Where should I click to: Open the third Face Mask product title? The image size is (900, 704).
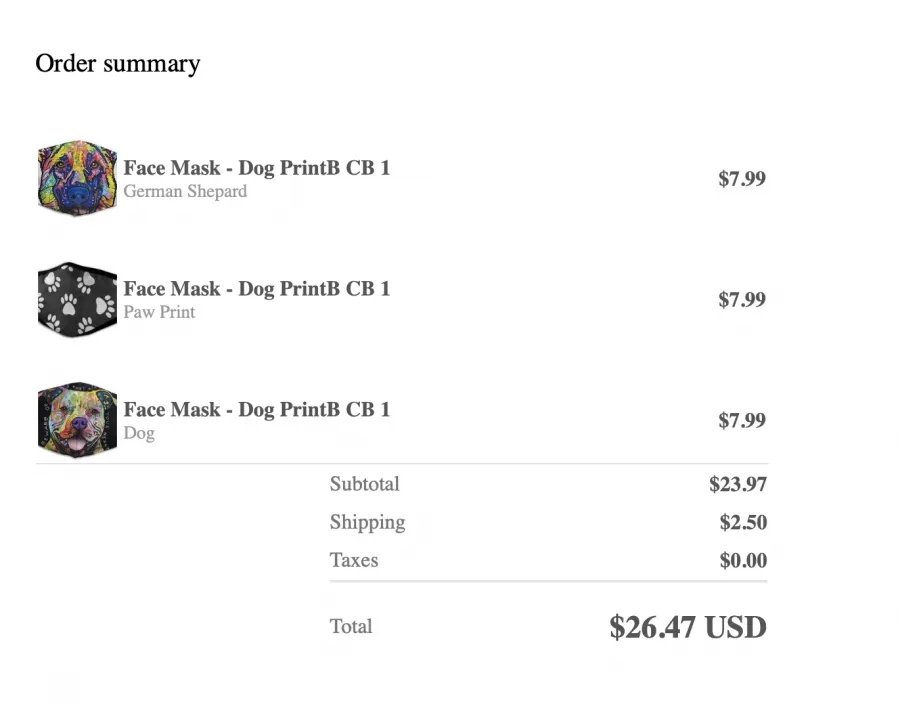[257, 410]
